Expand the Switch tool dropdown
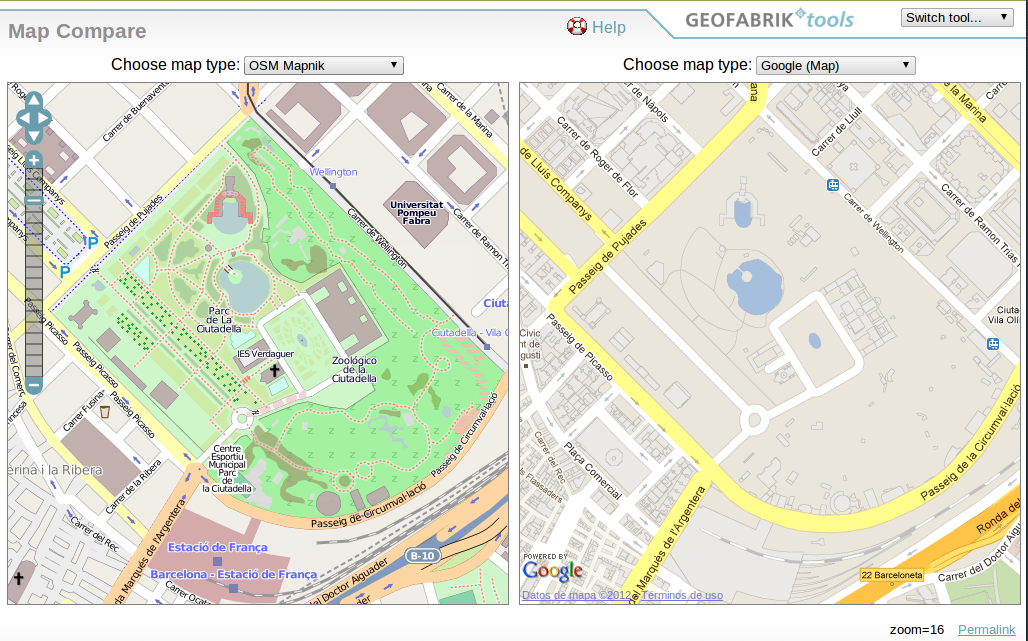Image resolution: width=1028 pixels, height=641 pixels. point(957,17)
